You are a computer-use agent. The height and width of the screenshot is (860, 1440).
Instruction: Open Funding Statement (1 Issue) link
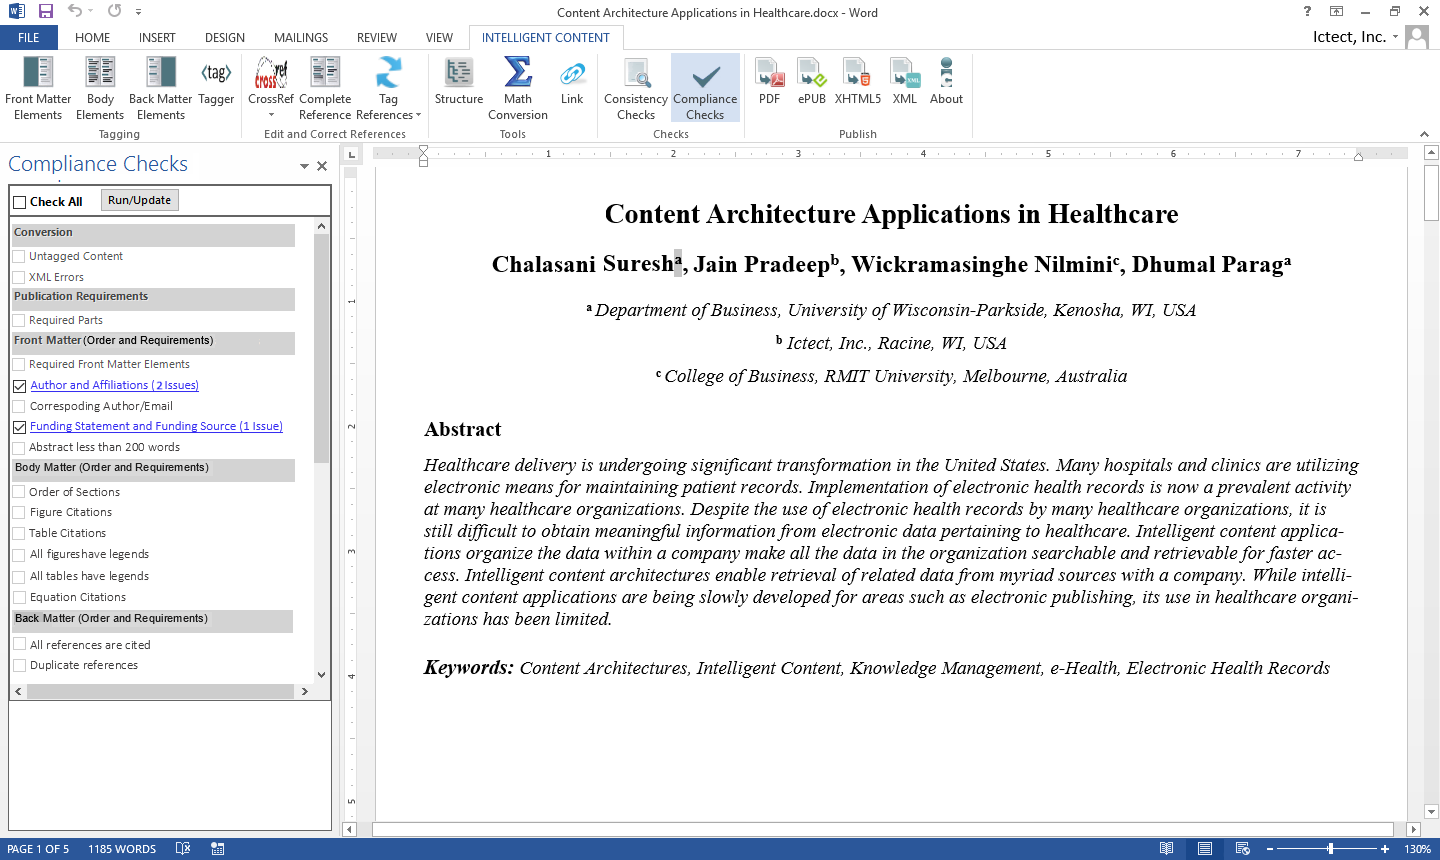coord(156,426)
